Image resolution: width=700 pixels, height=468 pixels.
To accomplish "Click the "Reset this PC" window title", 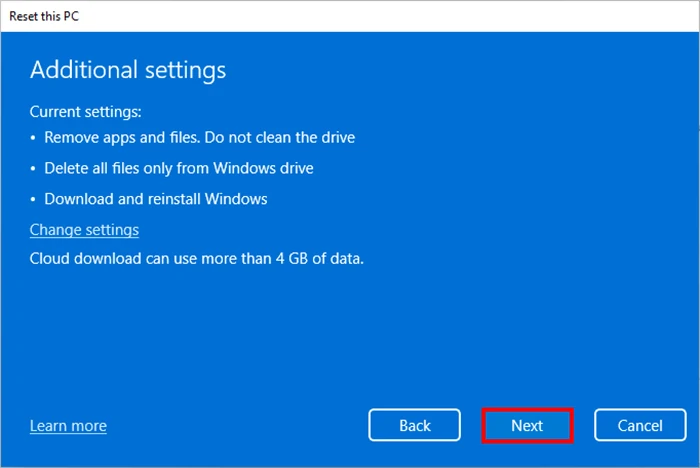I will click(44, 12).
